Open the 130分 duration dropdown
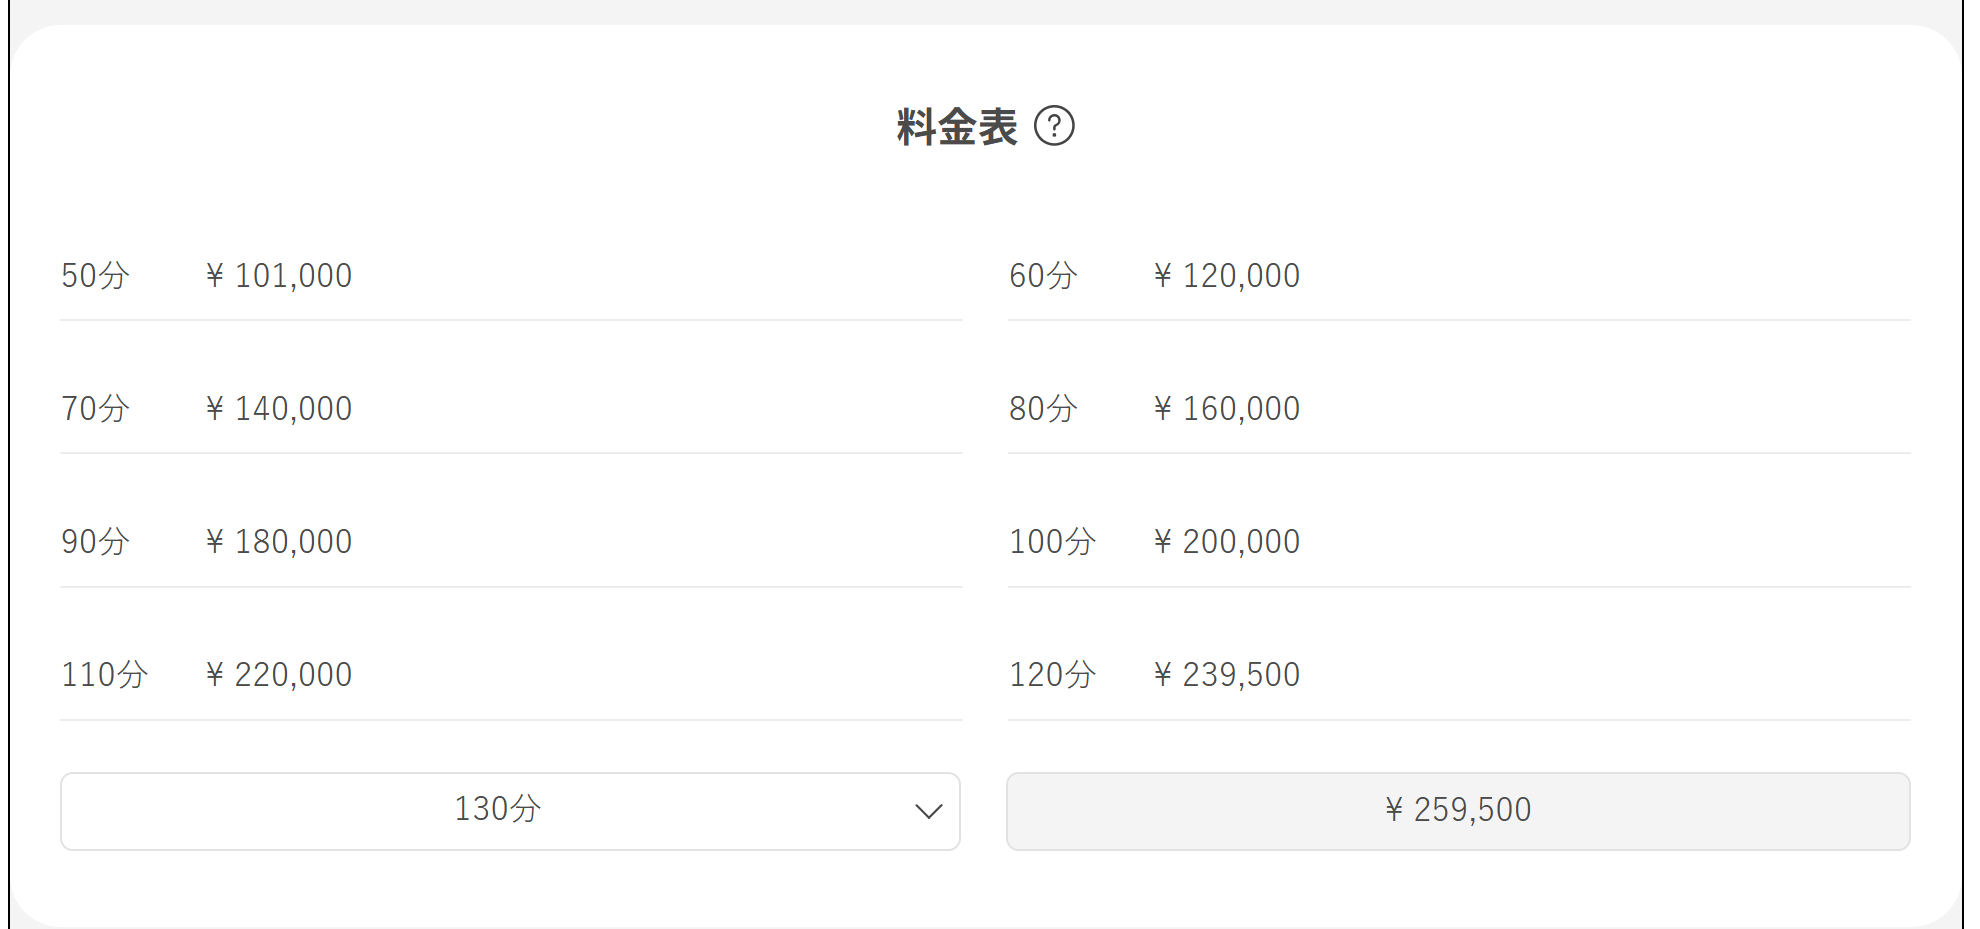Screen dimensions: 1980x929 pyautogui.click(x=510, y=811)
